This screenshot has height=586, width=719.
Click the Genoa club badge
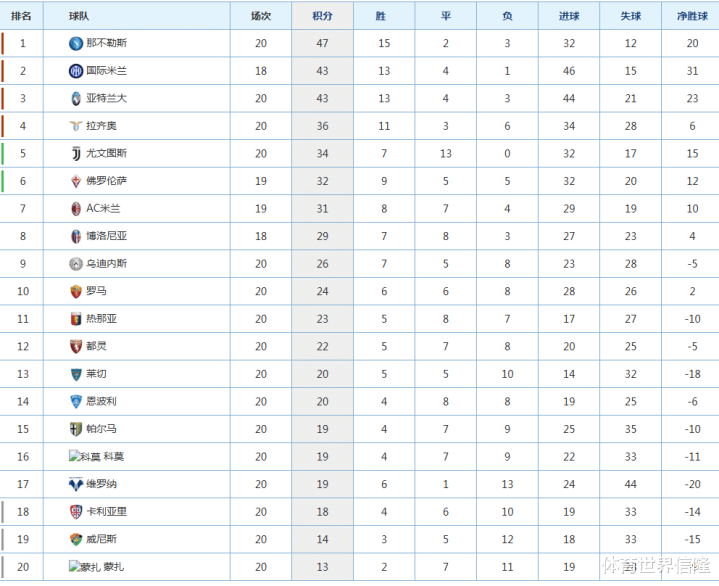[76, 319]
